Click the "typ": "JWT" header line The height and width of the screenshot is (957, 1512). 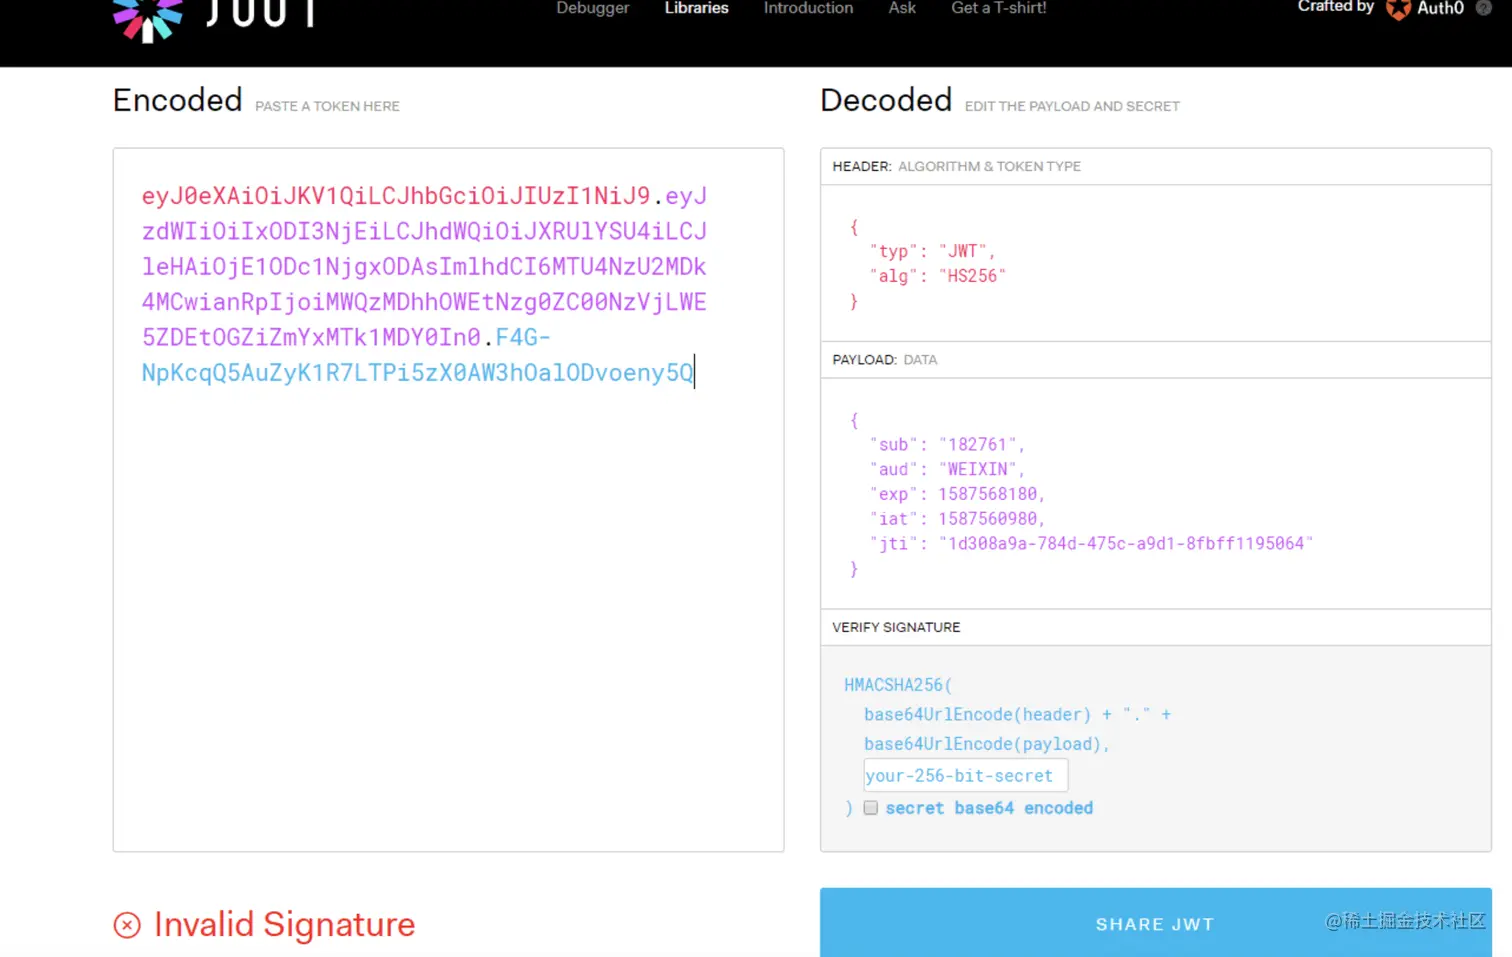click(932, 251)
